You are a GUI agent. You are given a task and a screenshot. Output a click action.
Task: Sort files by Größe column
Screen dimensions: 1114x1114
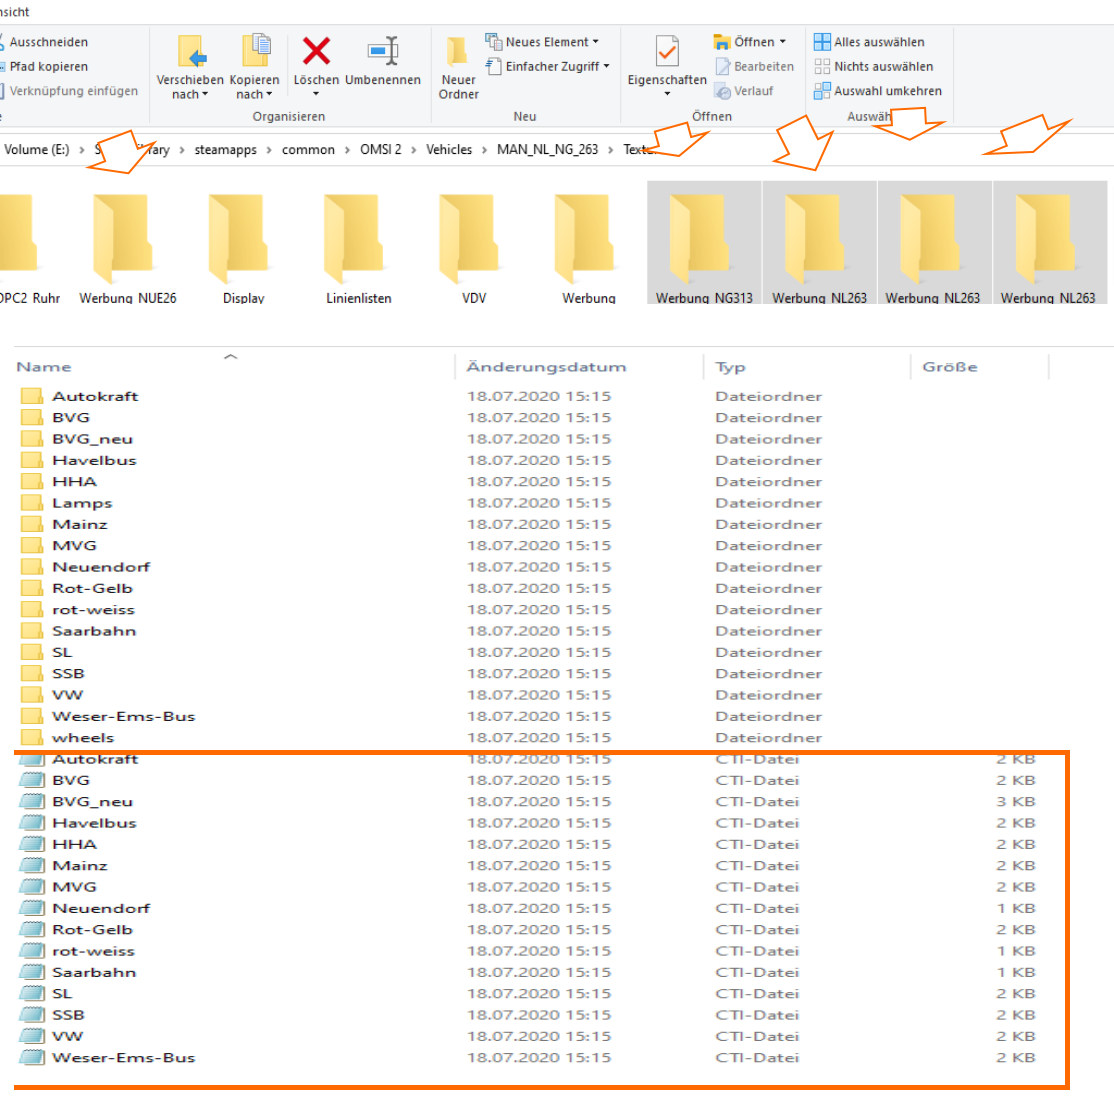pos(949,367)
